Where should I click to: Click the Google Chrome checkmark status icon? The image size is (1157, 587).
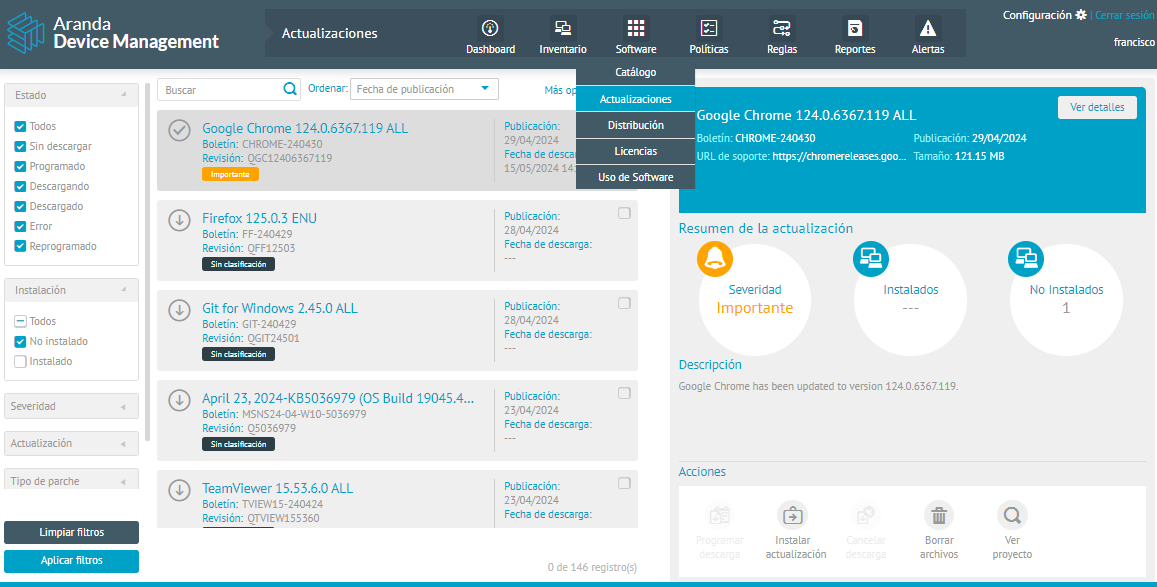click(x=179, y=130)
